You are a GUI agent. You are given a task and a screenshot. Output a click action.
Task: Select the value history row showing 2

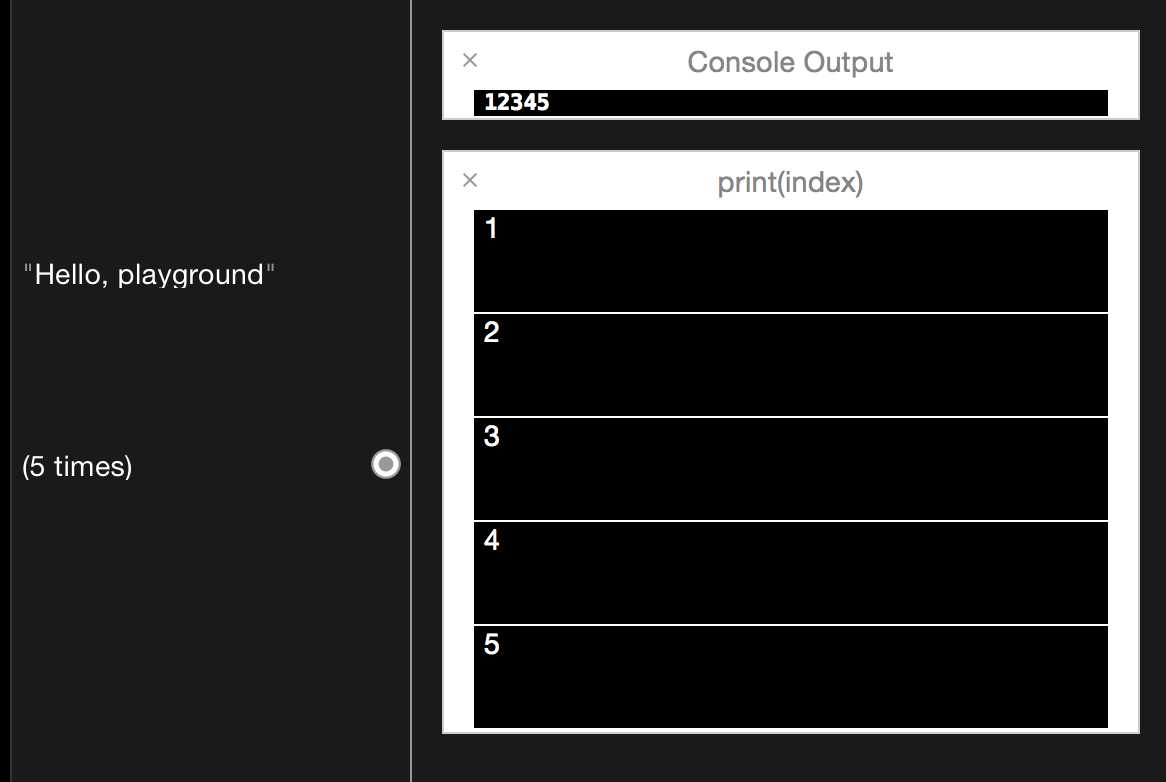(790, 365)
